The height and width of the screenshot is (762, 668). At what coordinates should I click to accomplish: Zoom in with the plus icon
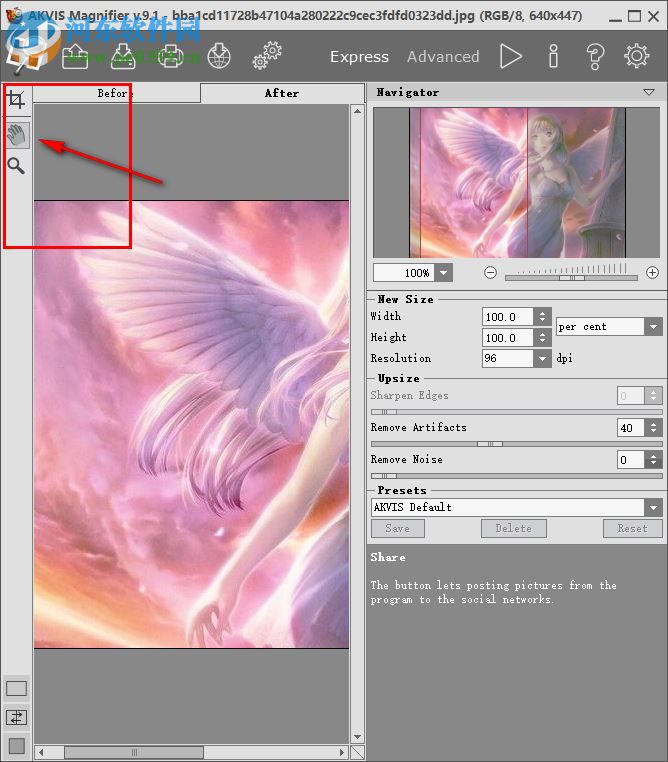coord(652,273)
